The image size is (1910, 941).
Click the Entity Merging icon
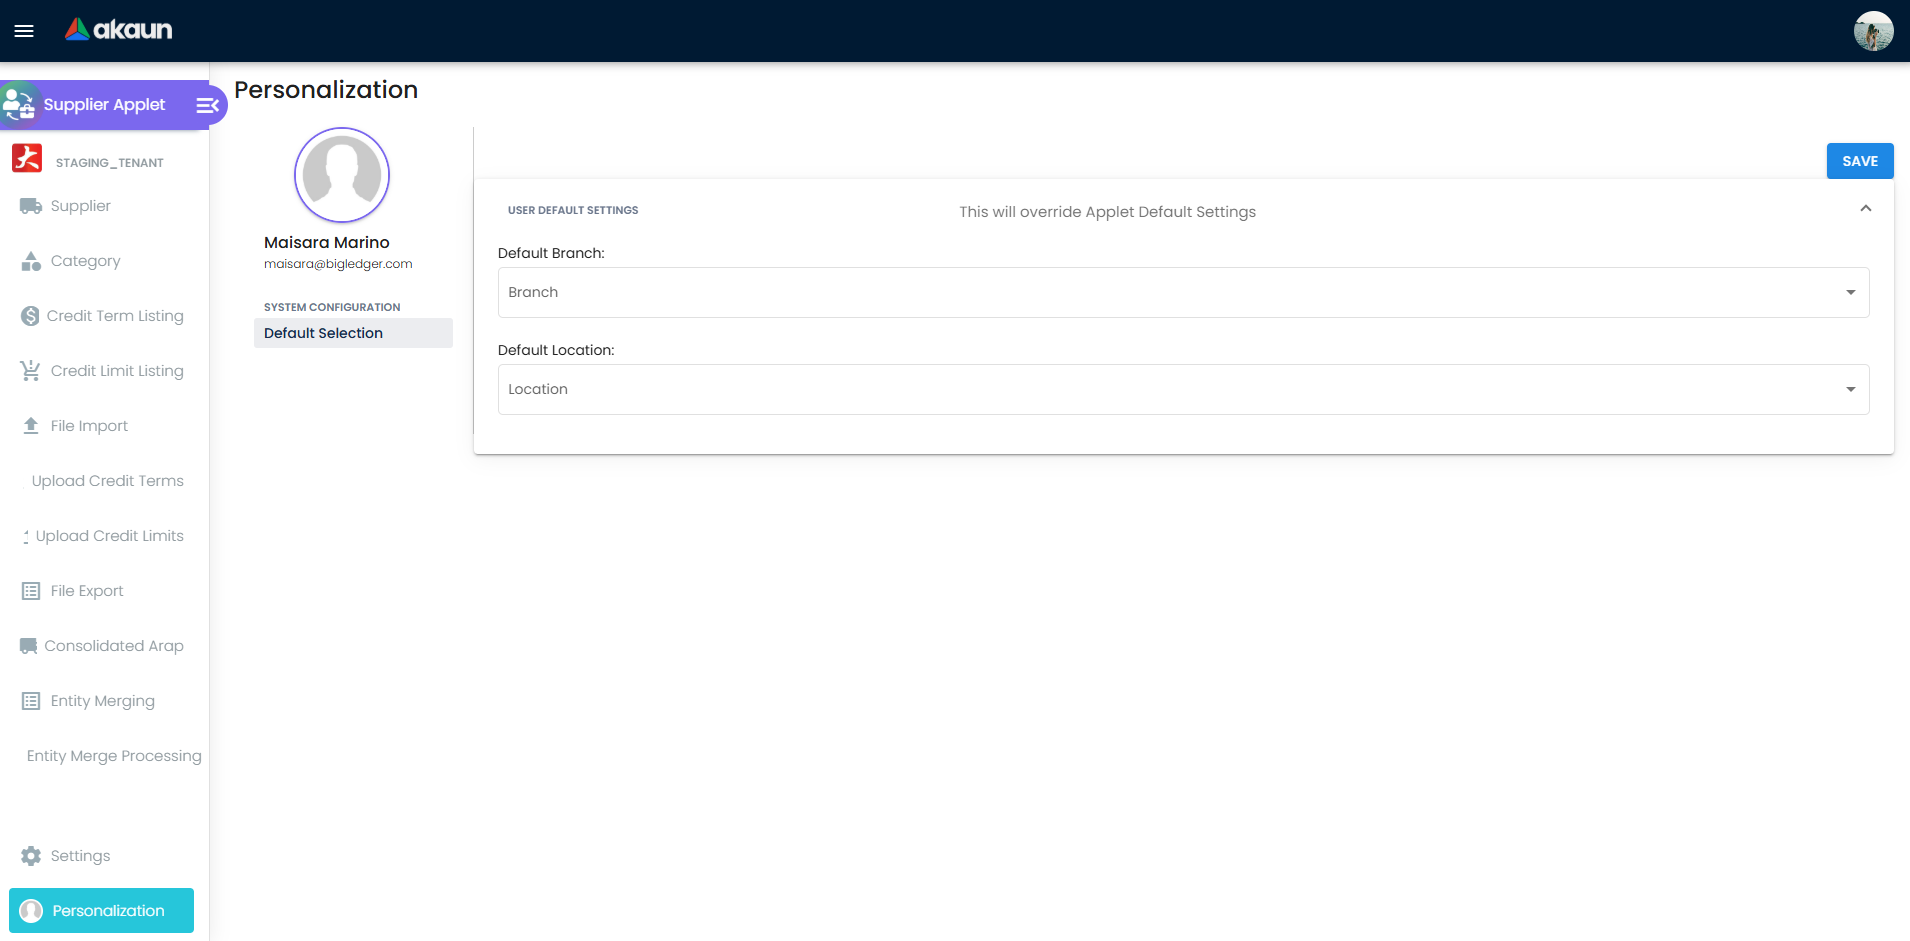tap(30, 700)
